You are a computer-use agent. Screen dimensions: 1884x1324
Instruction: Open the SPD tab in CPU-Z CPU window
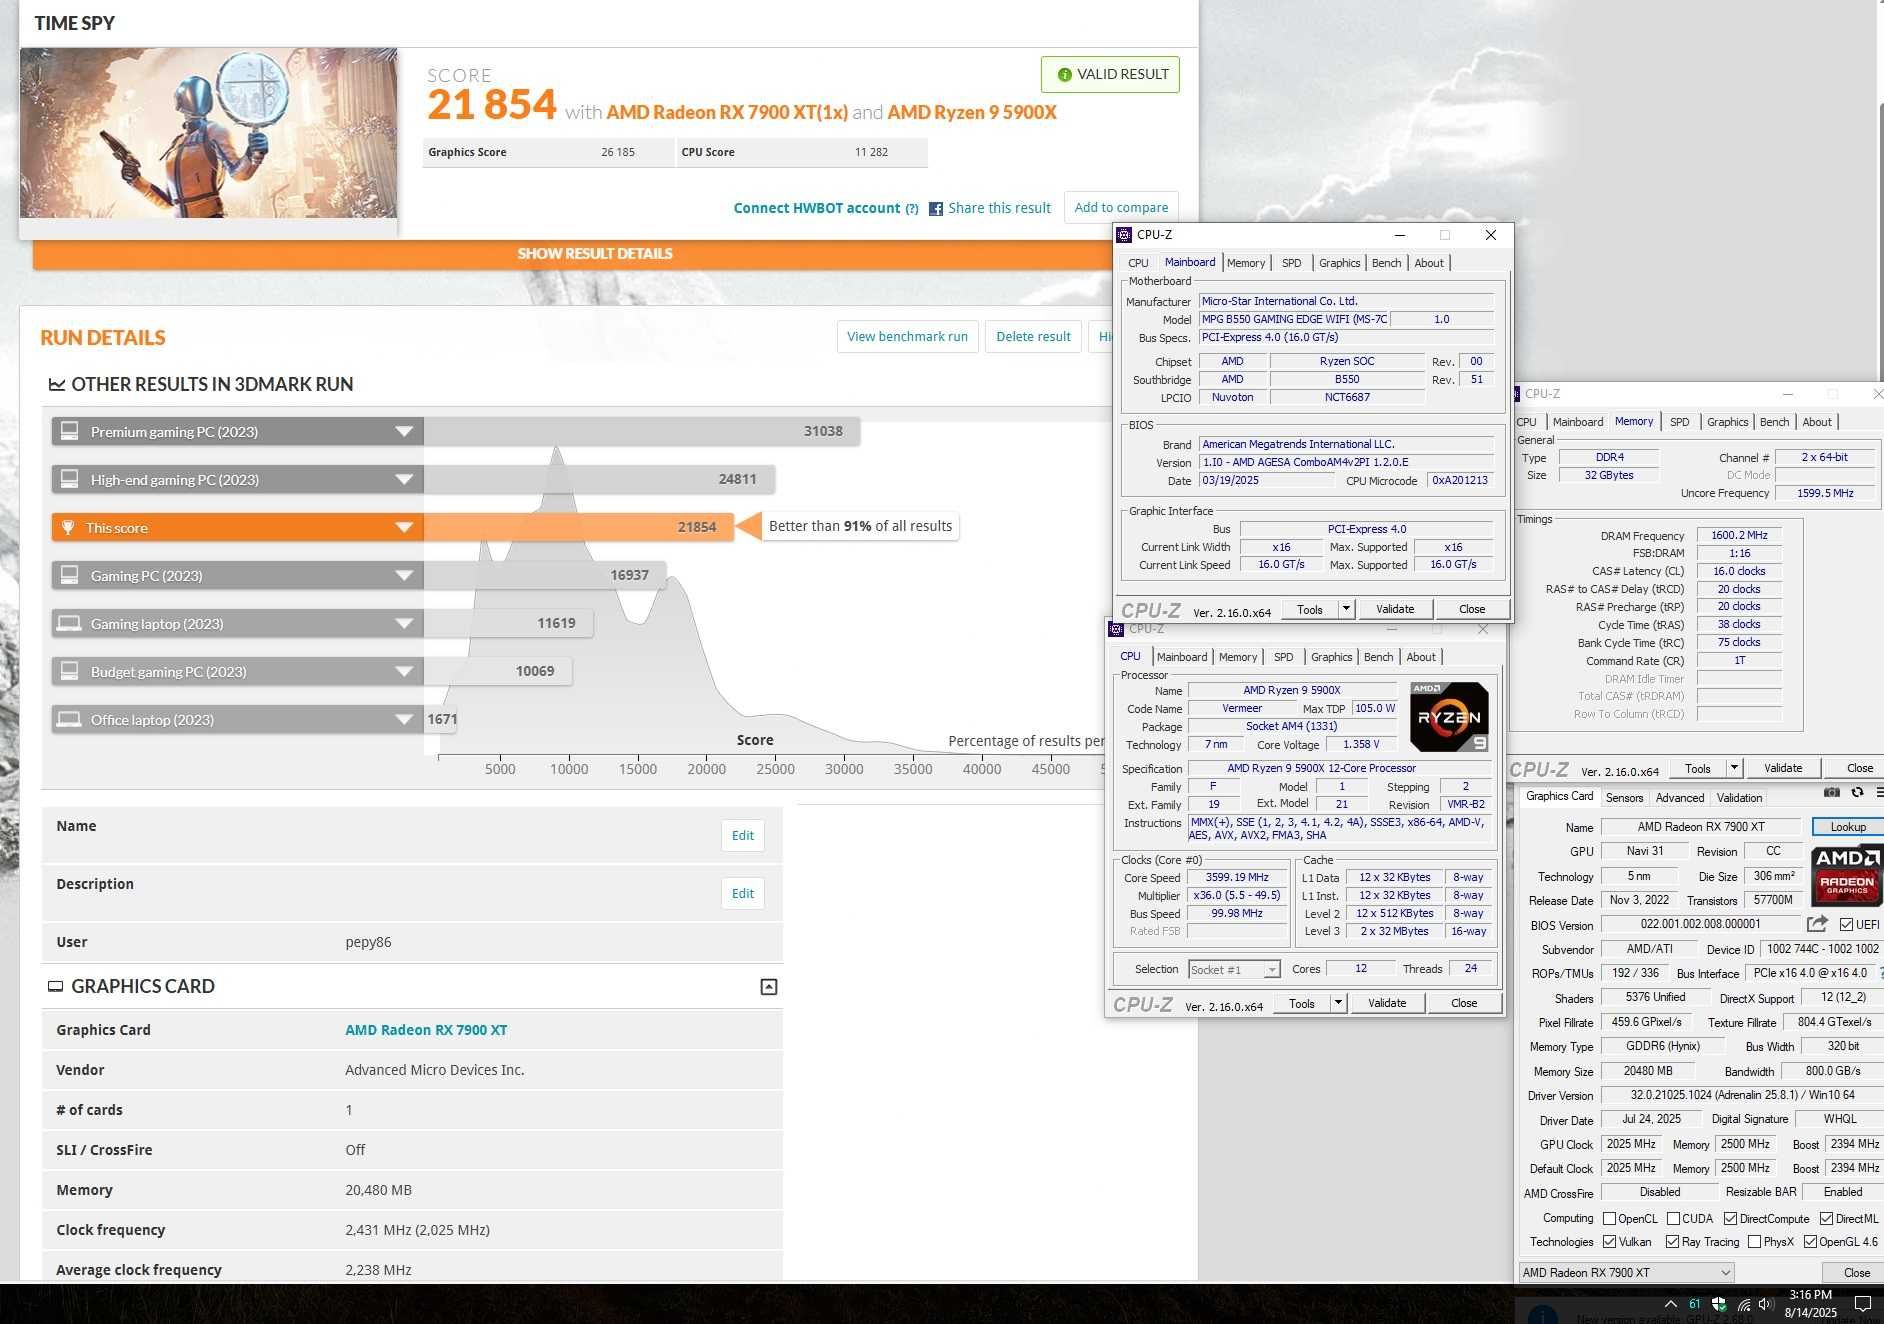(x=1284, y=658)
